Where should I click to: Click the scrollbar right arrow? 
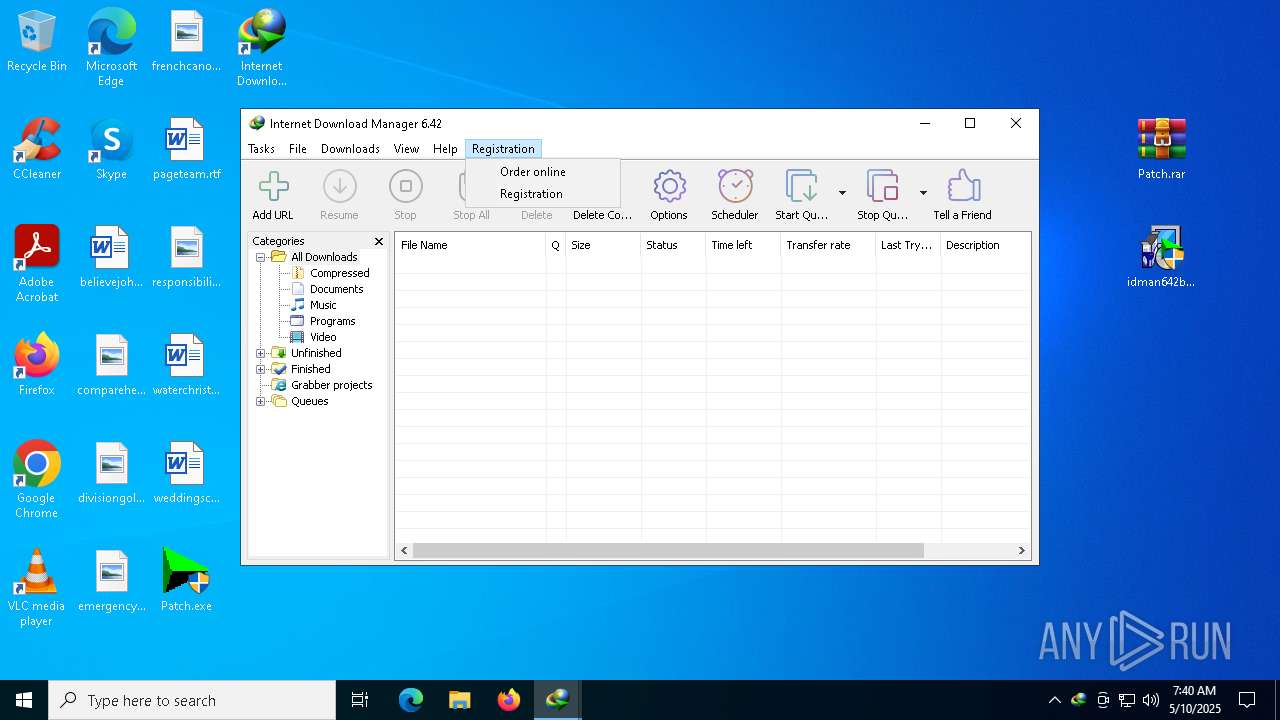[1021, 550]
